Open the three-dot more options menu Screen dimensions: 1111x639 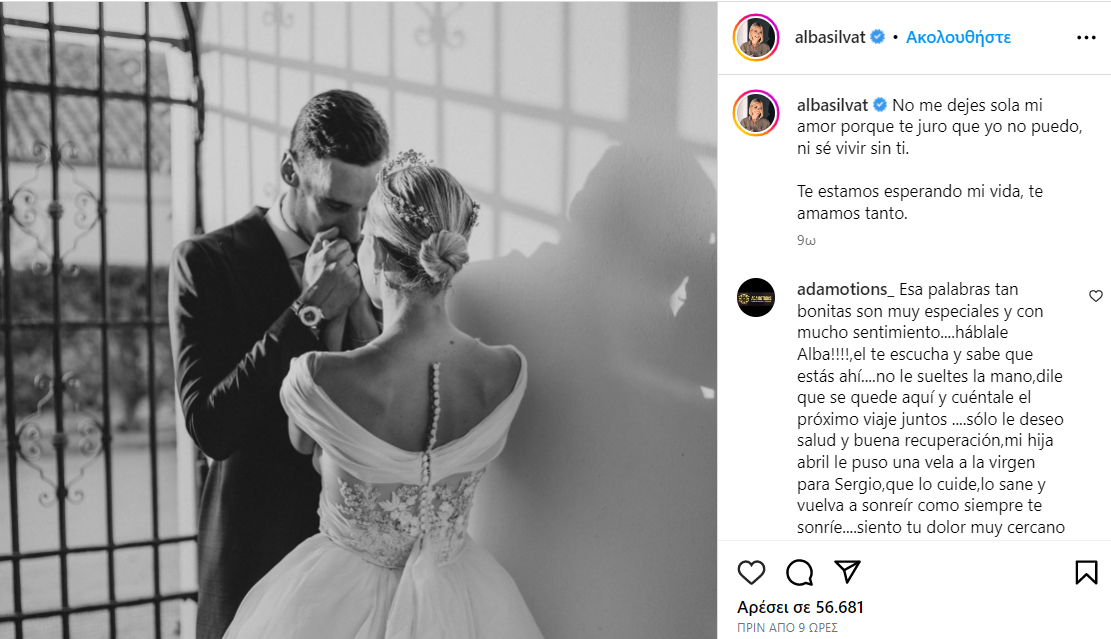[1086, 38]
